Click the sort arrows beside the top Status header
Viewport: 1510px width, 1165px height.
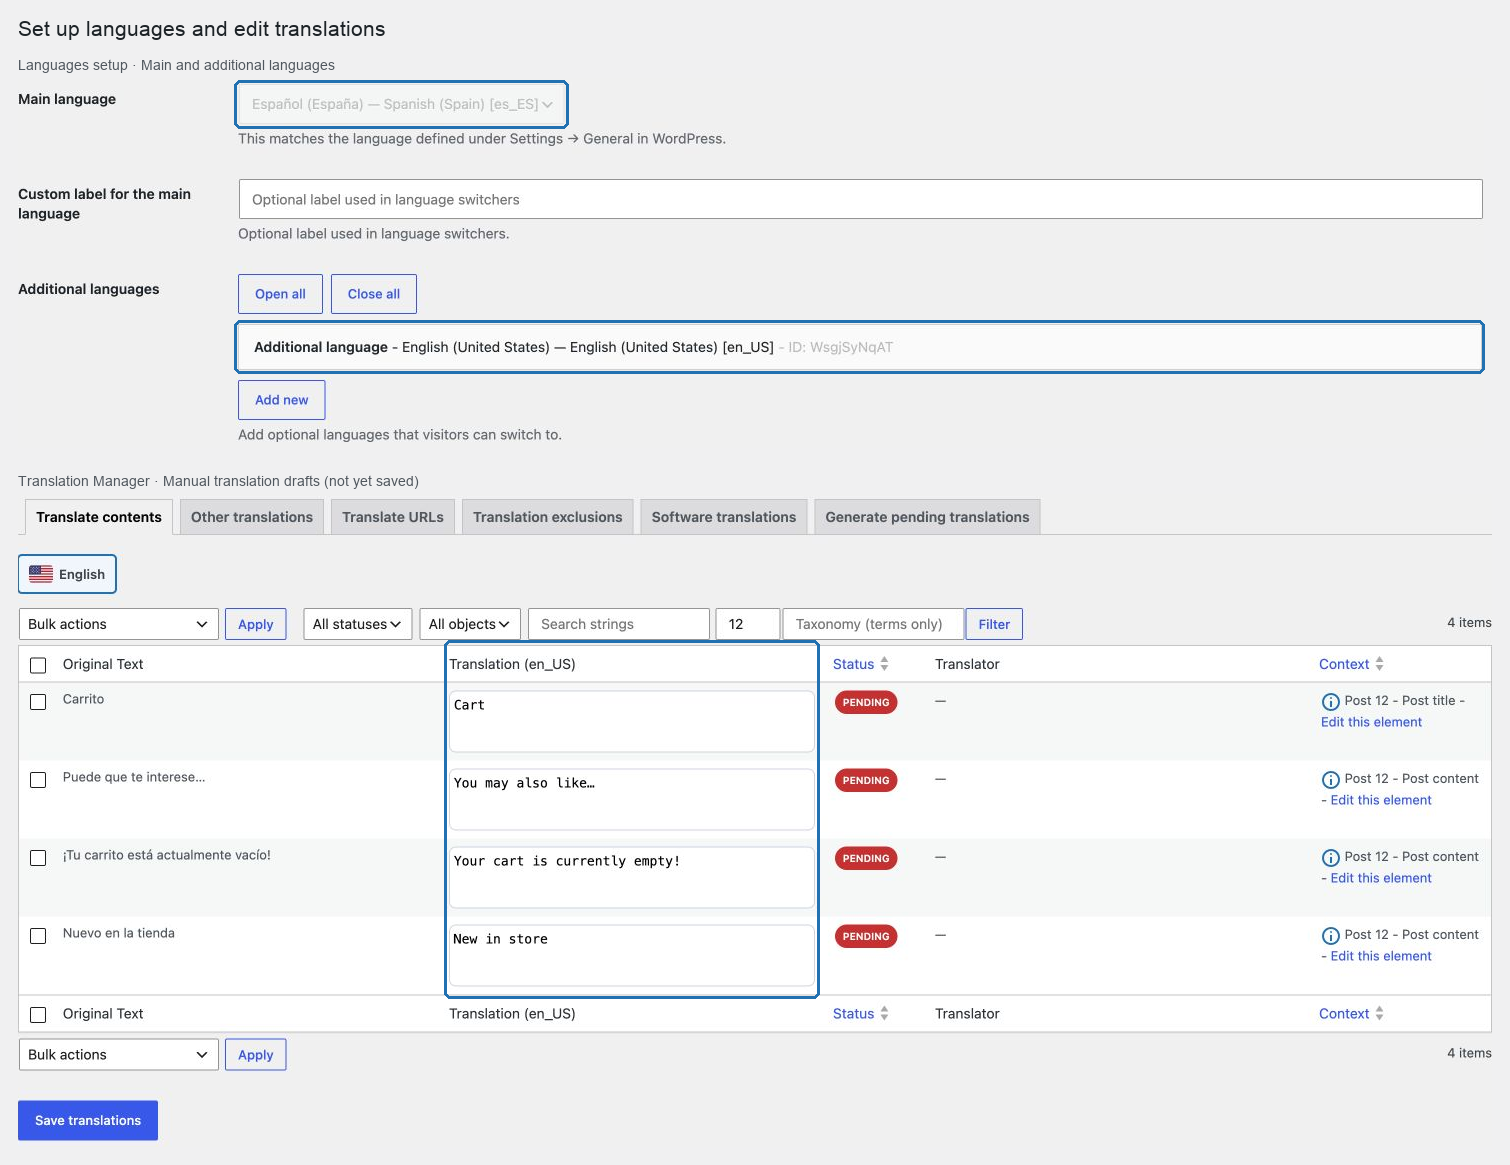pyautogui.click(x=884, y=664)
